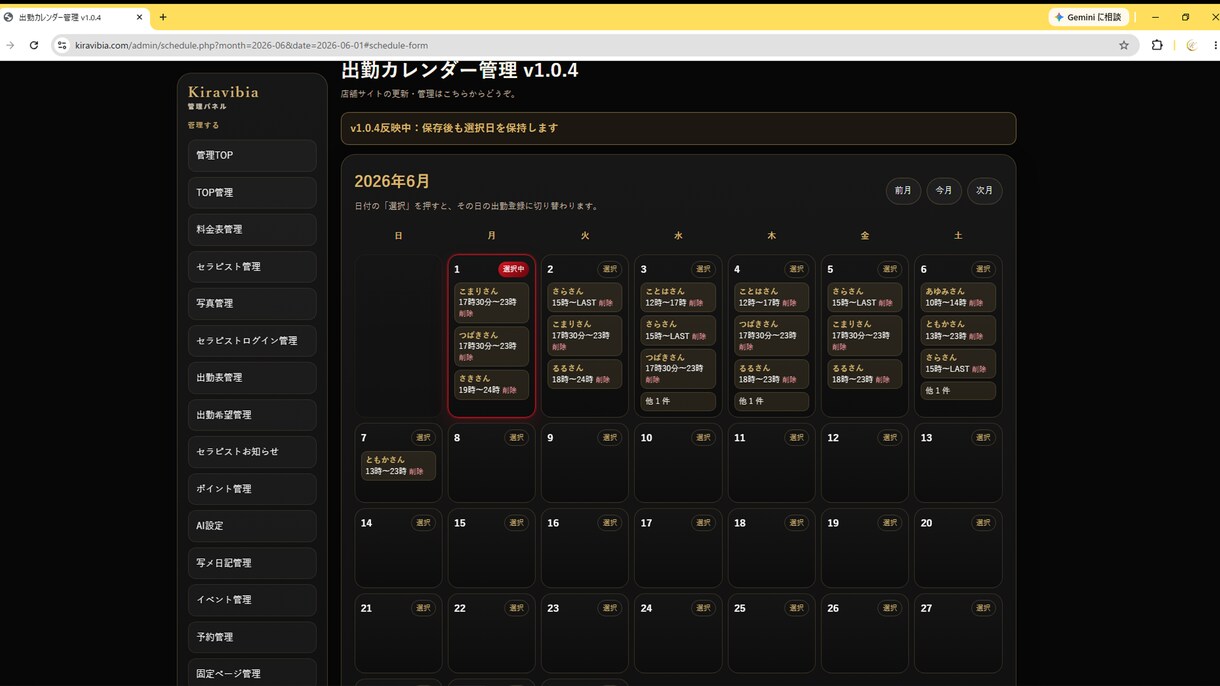This screenshot has height=686, width=1220.
Task: Open a new browser tab
Action: [163, 17]
